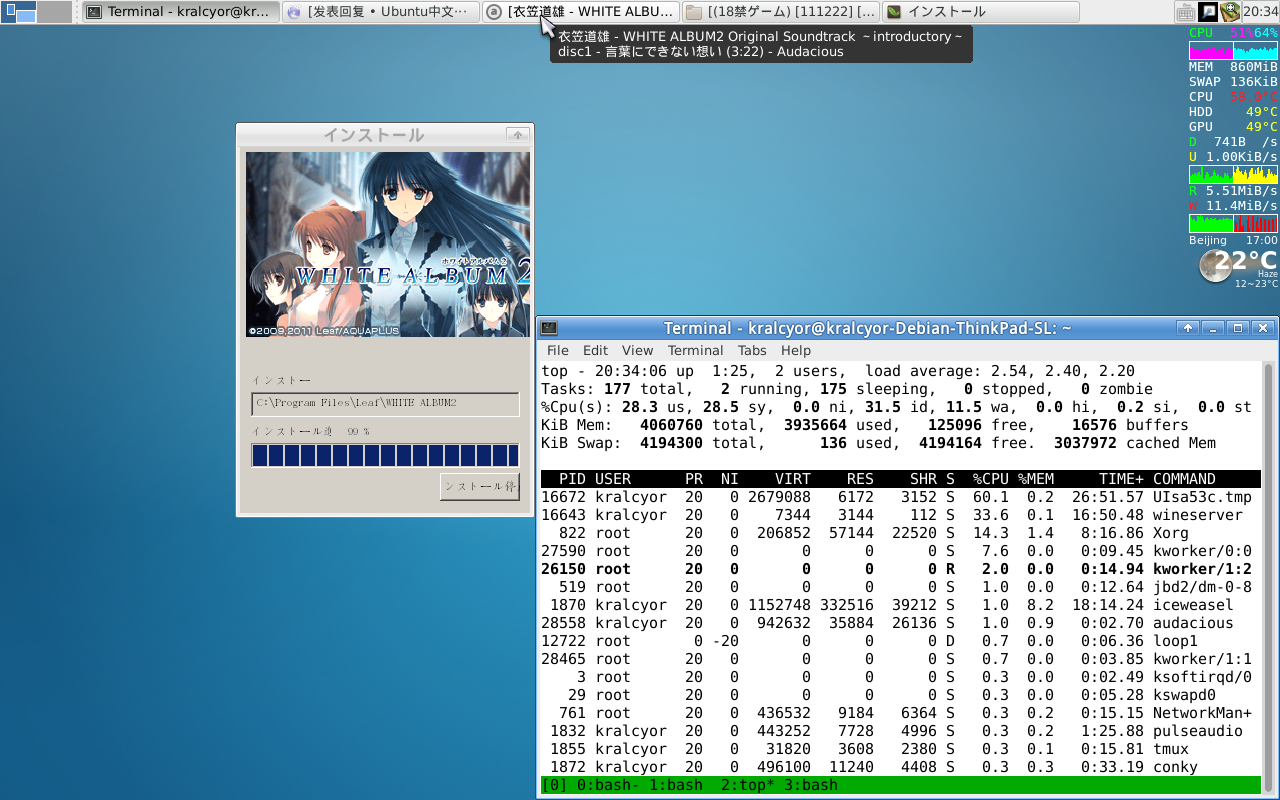Click the first workspace in pager
The height and width of the screenshot is (800, 1280).
pyautogui.click(x=19, y=12)
